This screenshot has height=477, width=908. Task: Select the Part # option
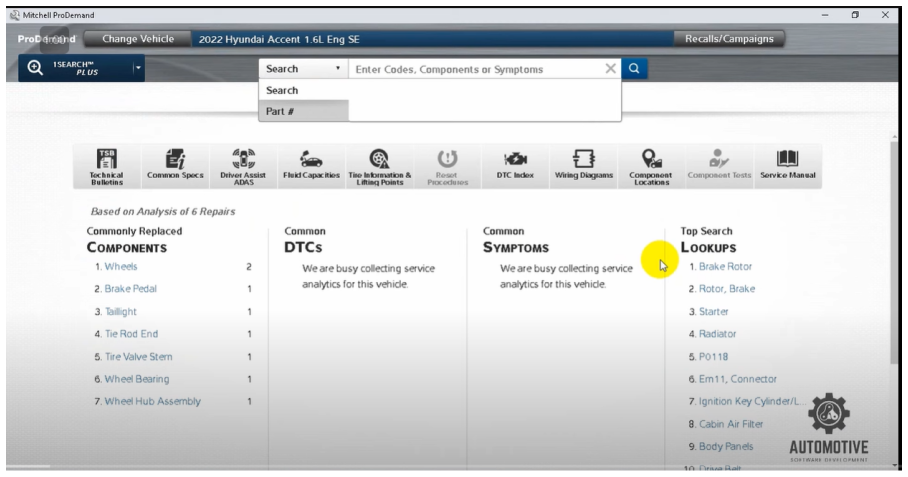[x=303, y=111]
